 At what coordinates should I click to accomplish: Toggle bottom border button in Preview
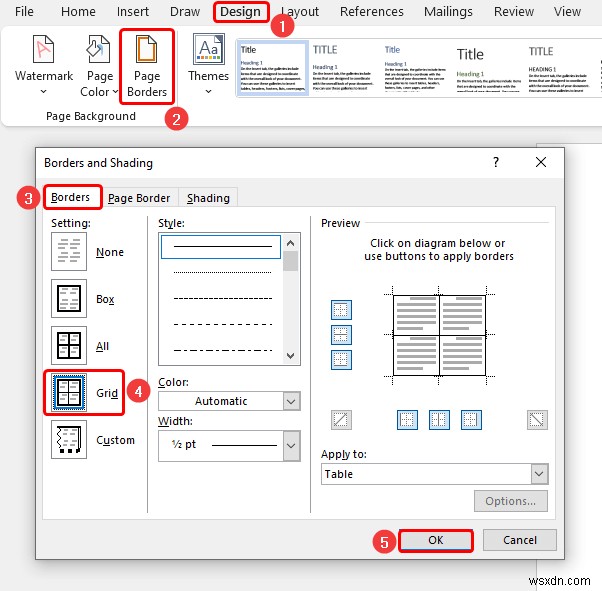[x=341, y=360]
